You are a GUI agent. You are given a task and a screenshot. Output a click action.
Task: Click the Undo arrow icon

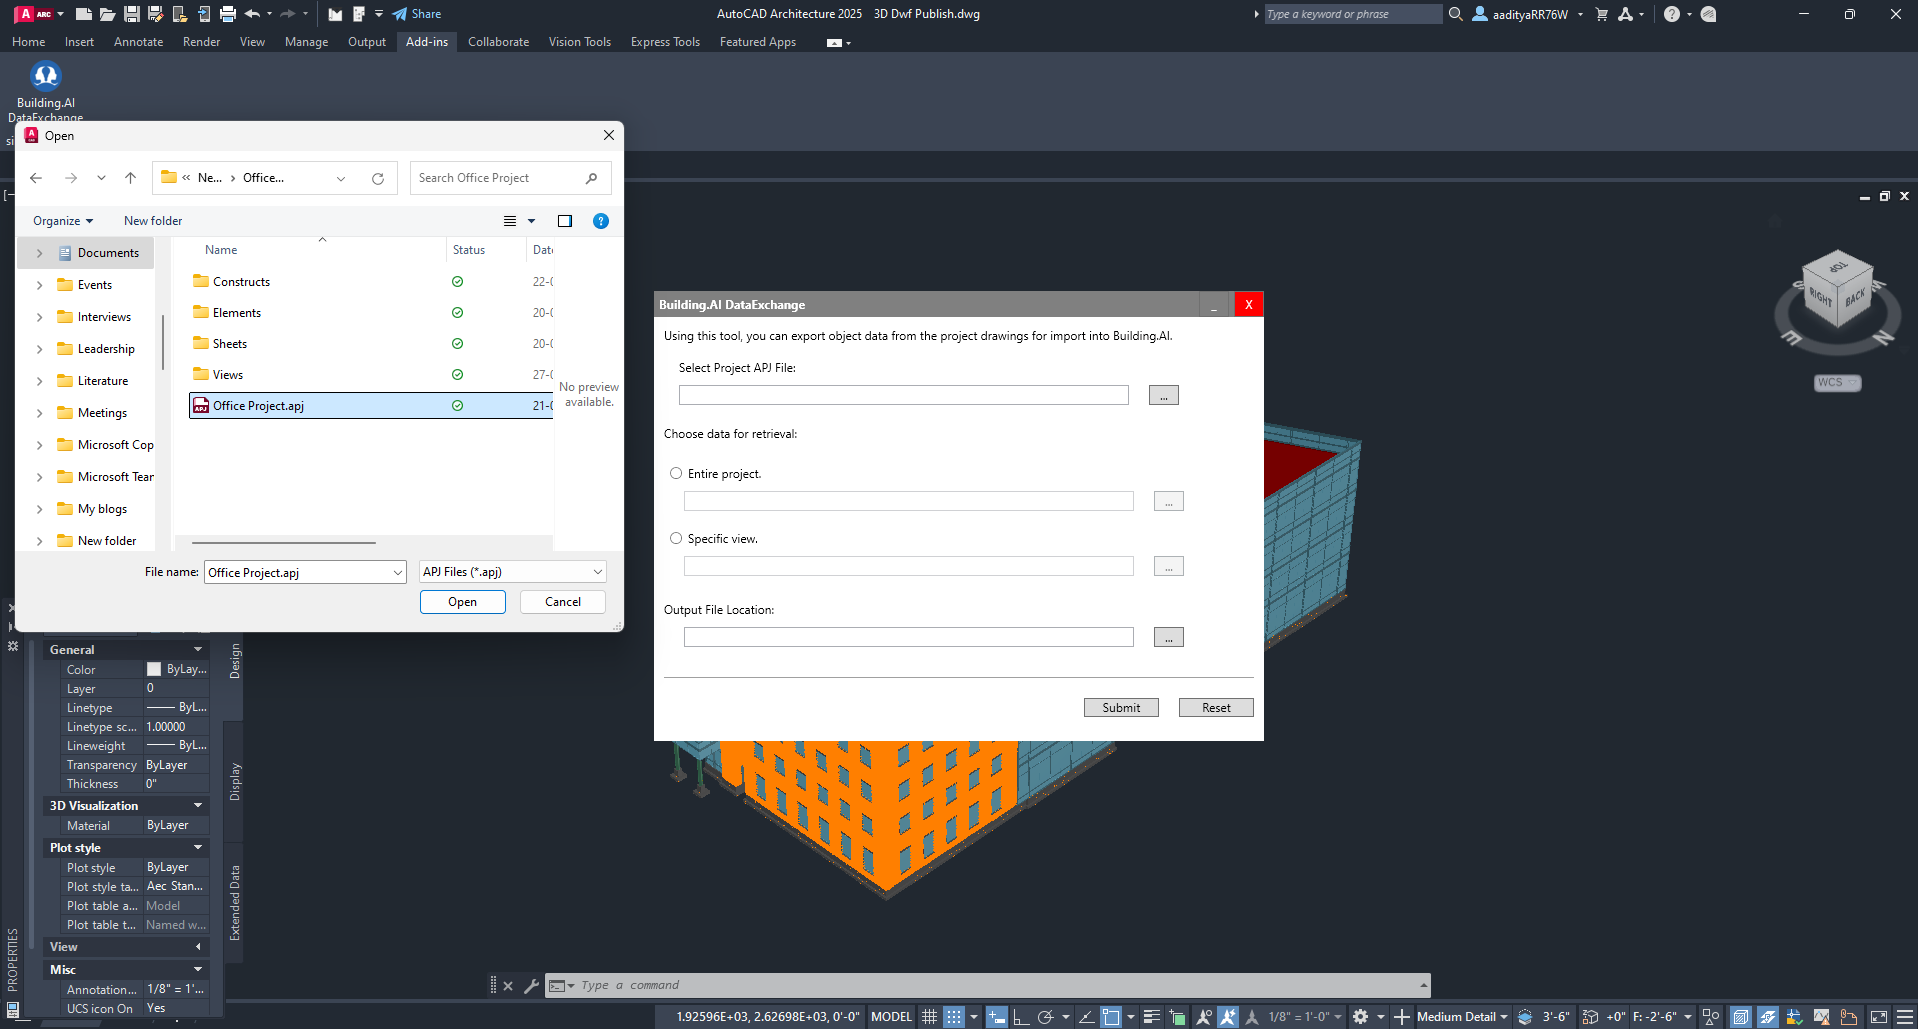coord(252,14)
